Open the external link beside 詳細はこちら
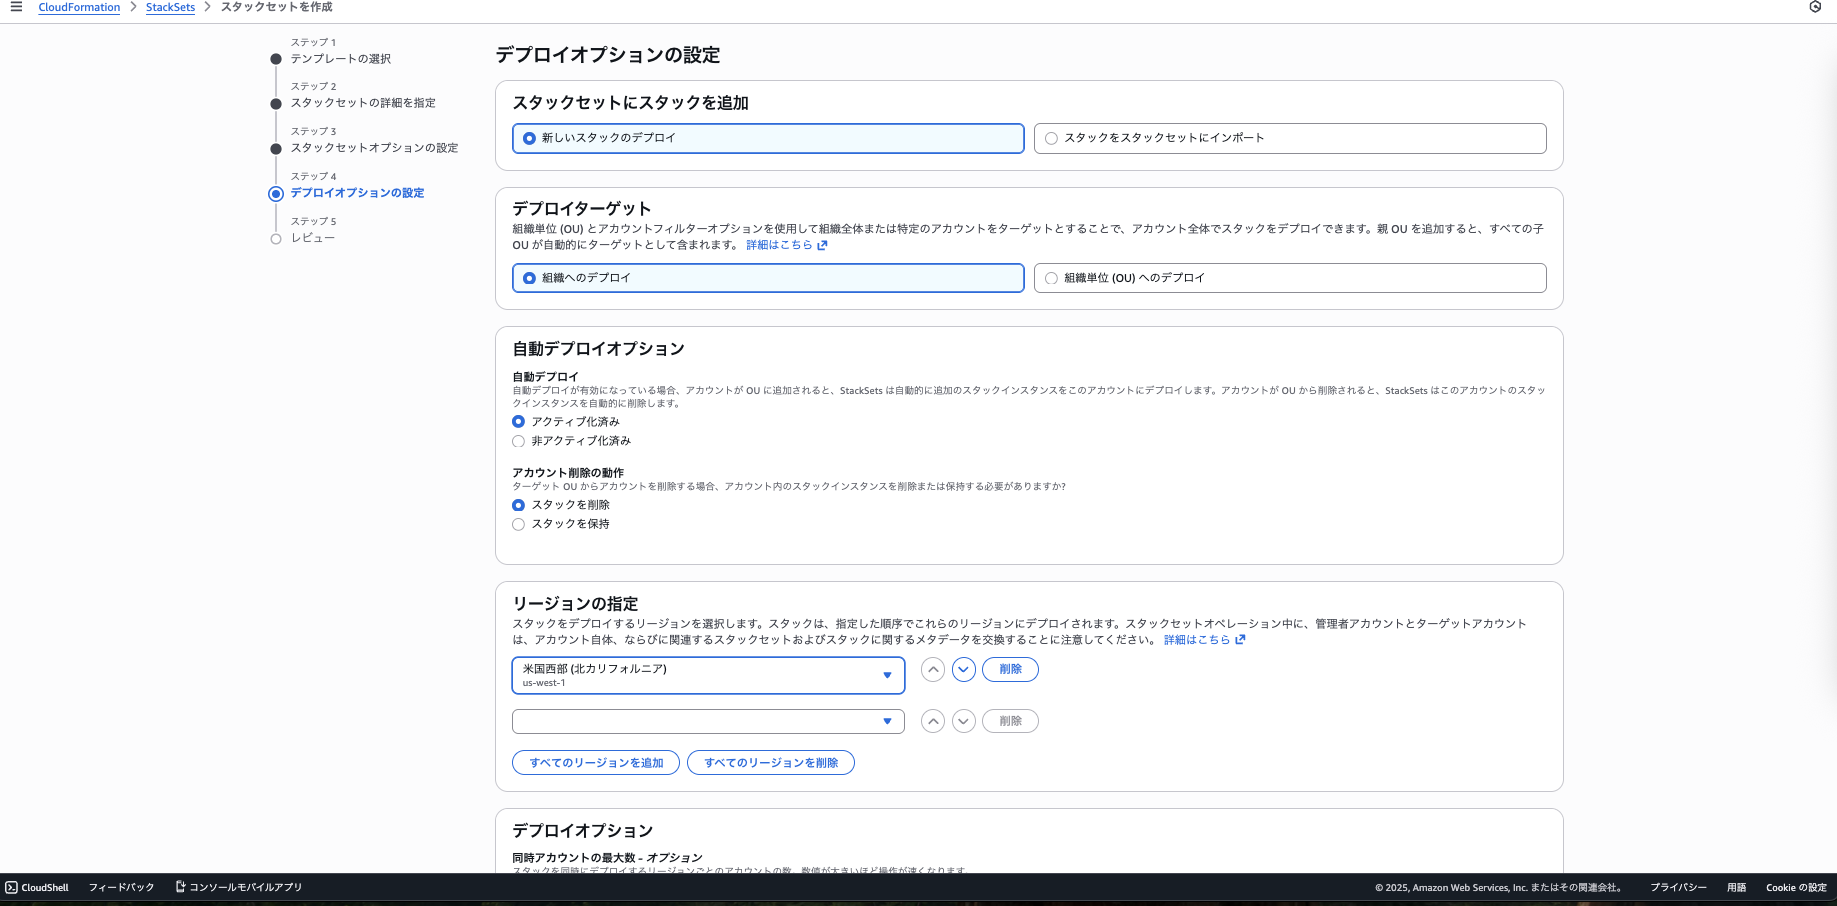This screenshot has width=1837, height=906. pyautogui.click(x=821, y=245)
